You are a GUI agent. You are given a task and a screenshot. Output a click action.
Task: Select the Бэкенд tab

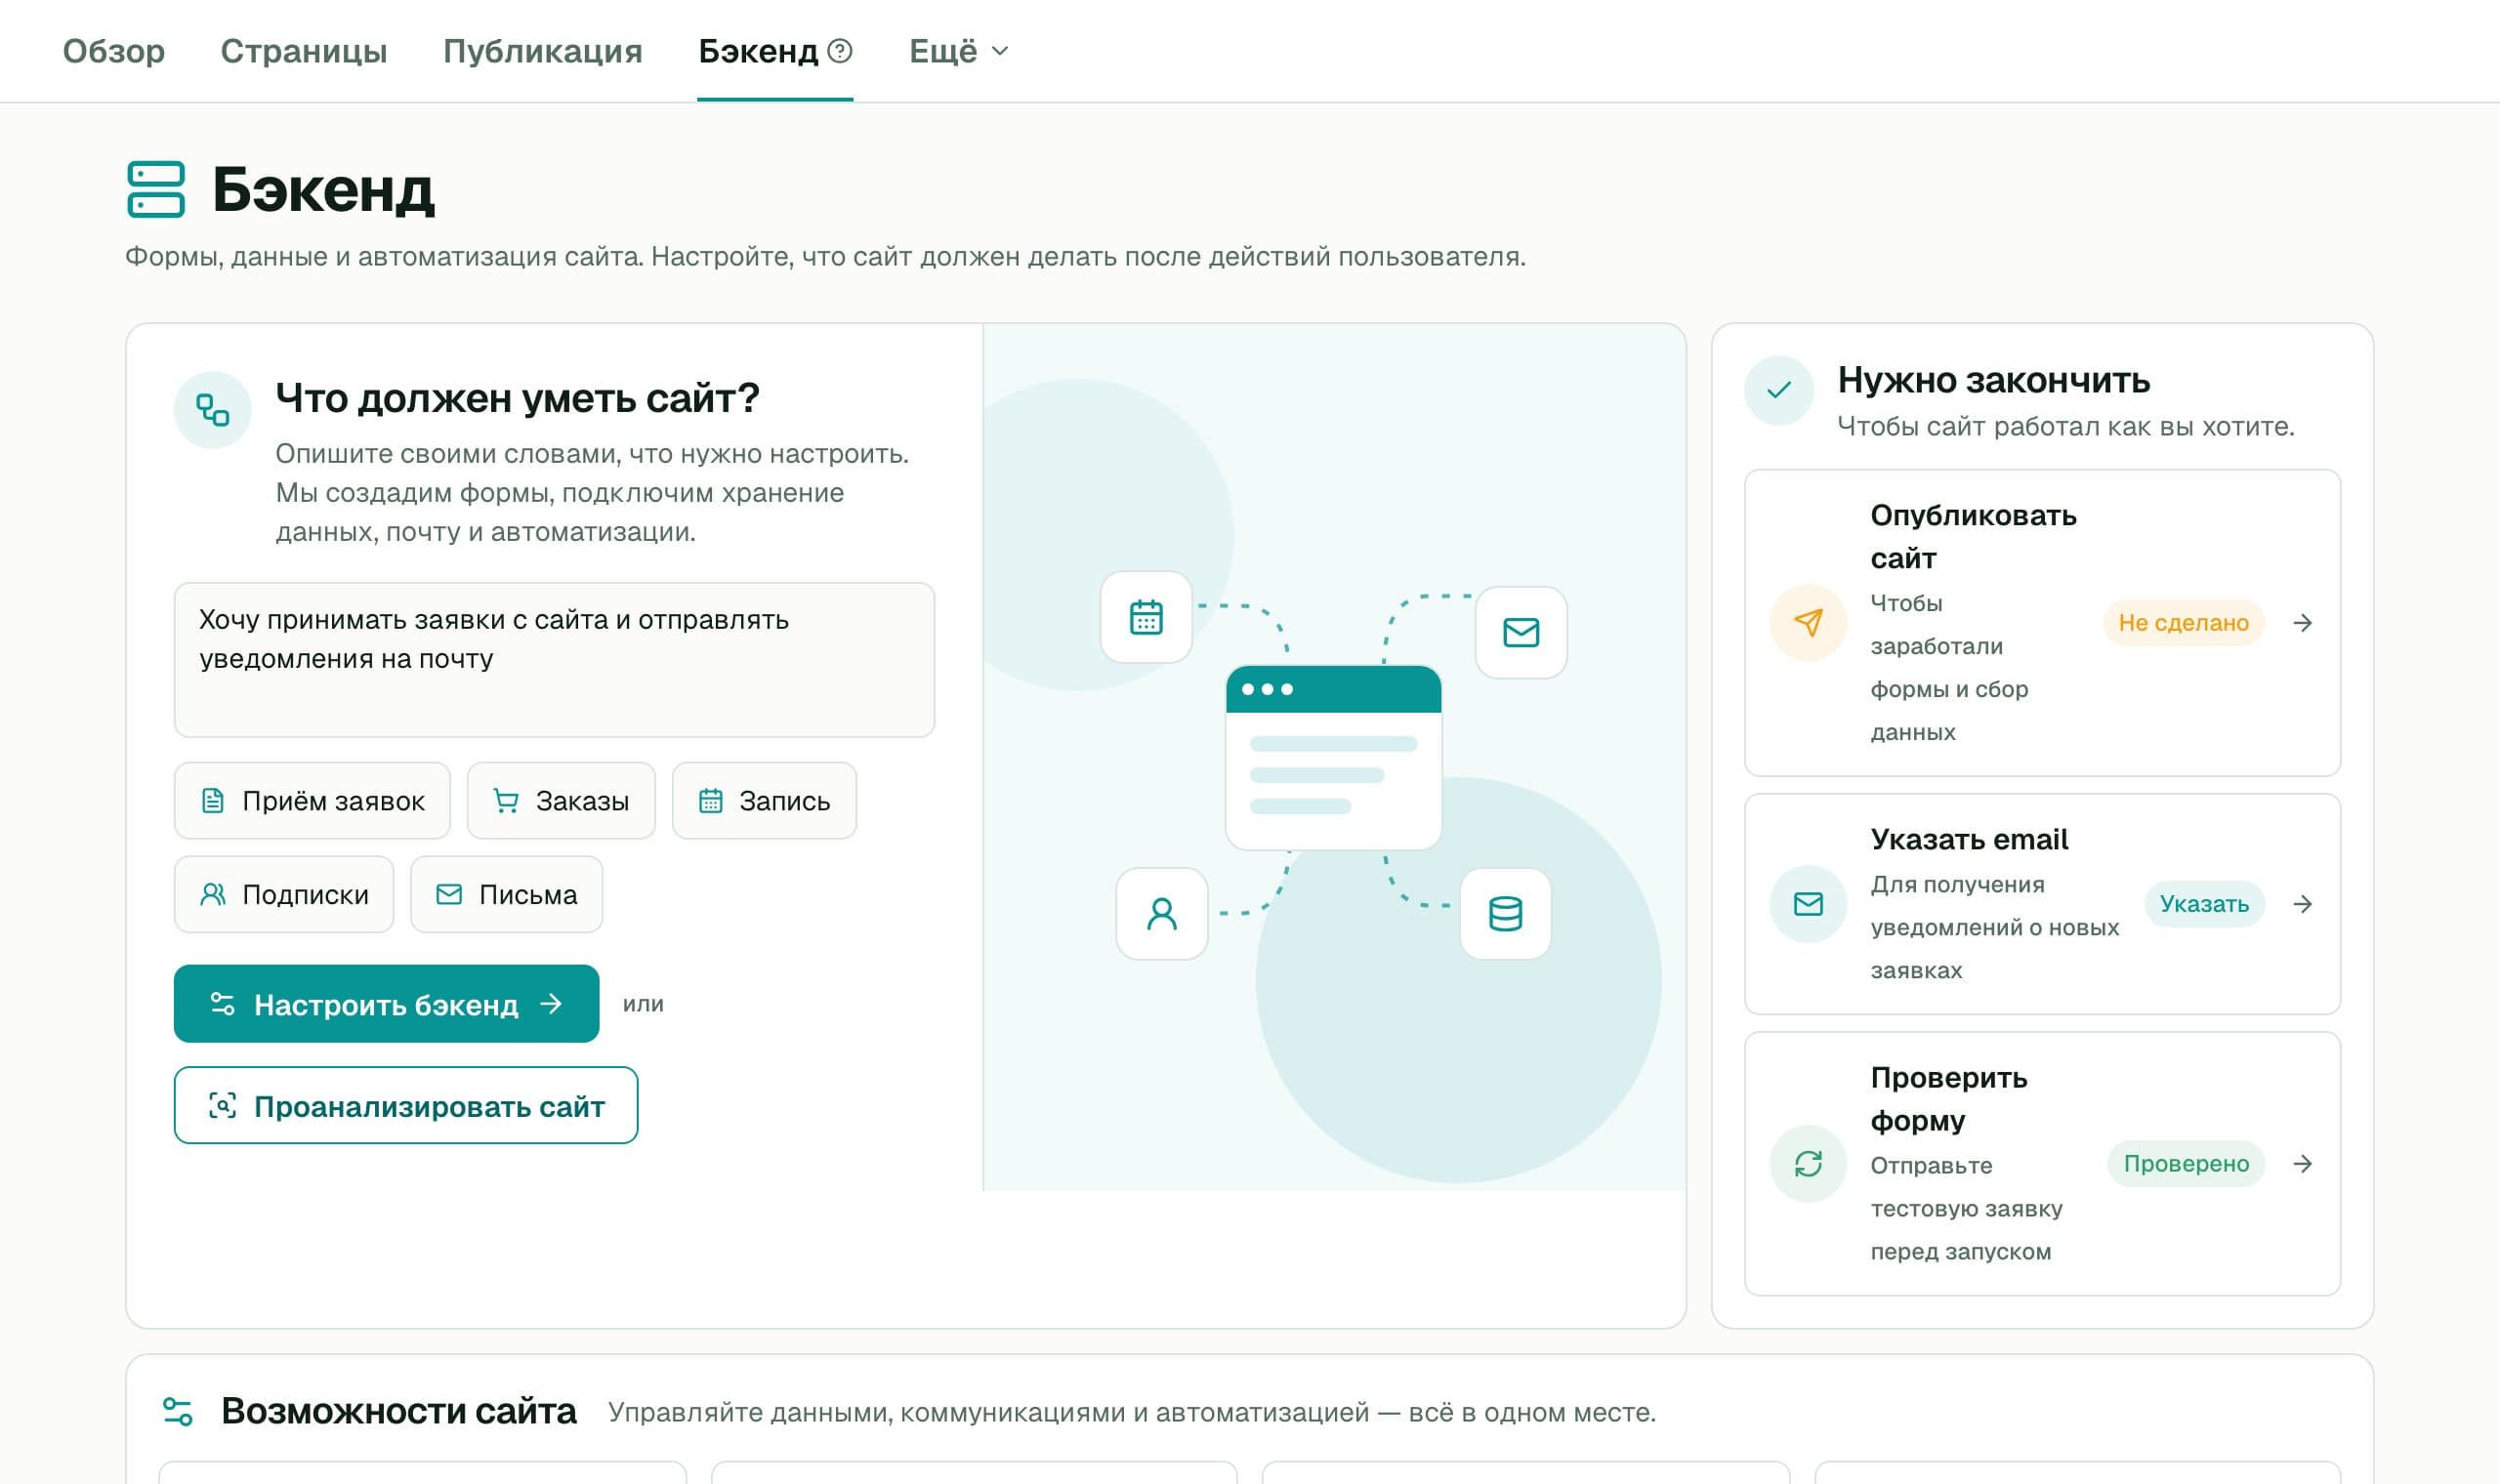click(x=758, y=51)
